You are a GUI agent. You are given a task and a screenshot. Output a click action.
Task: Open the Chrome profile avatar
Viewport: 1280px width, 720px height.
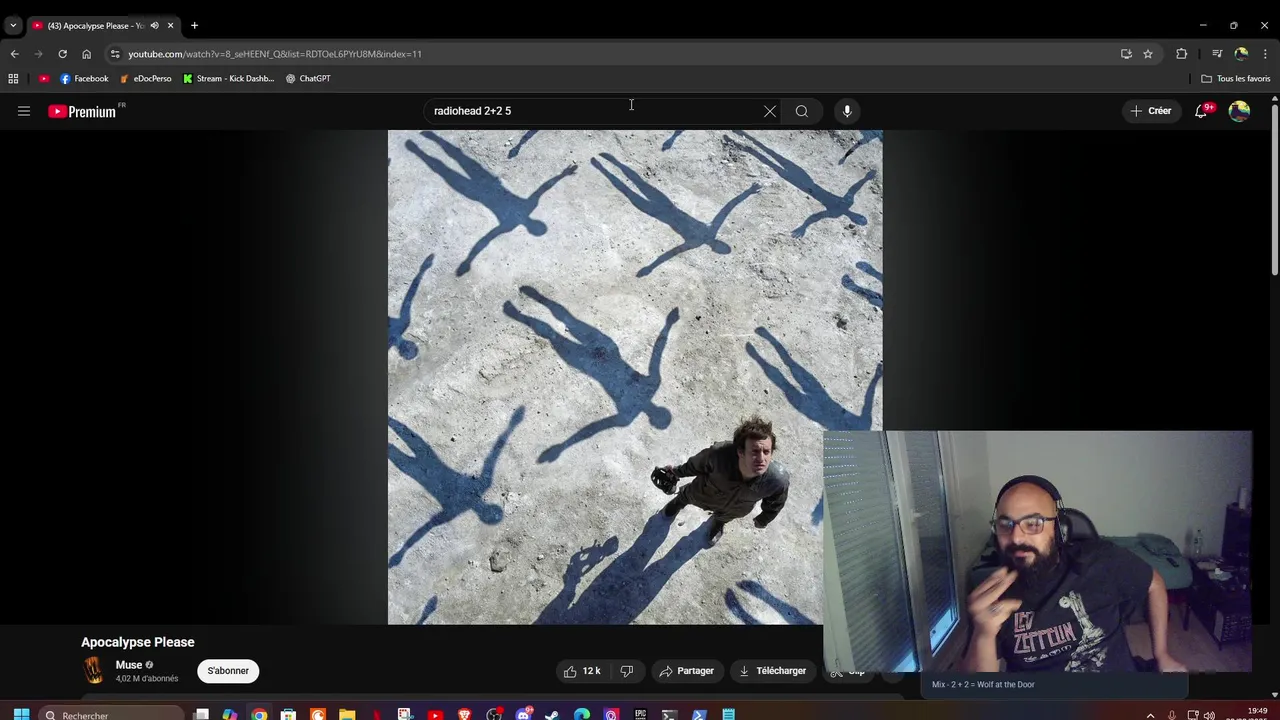(1241, 54)
